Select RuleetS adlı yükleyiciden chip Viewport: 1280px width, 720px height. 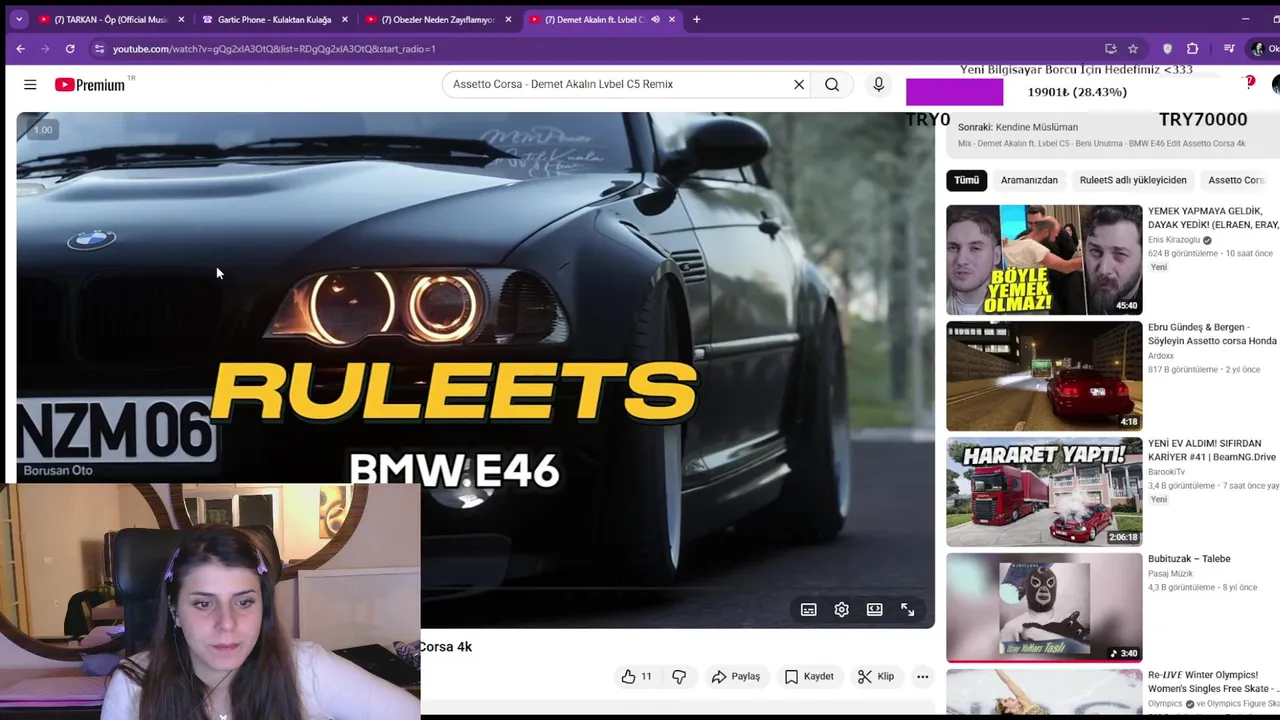tap(1133, 180)
